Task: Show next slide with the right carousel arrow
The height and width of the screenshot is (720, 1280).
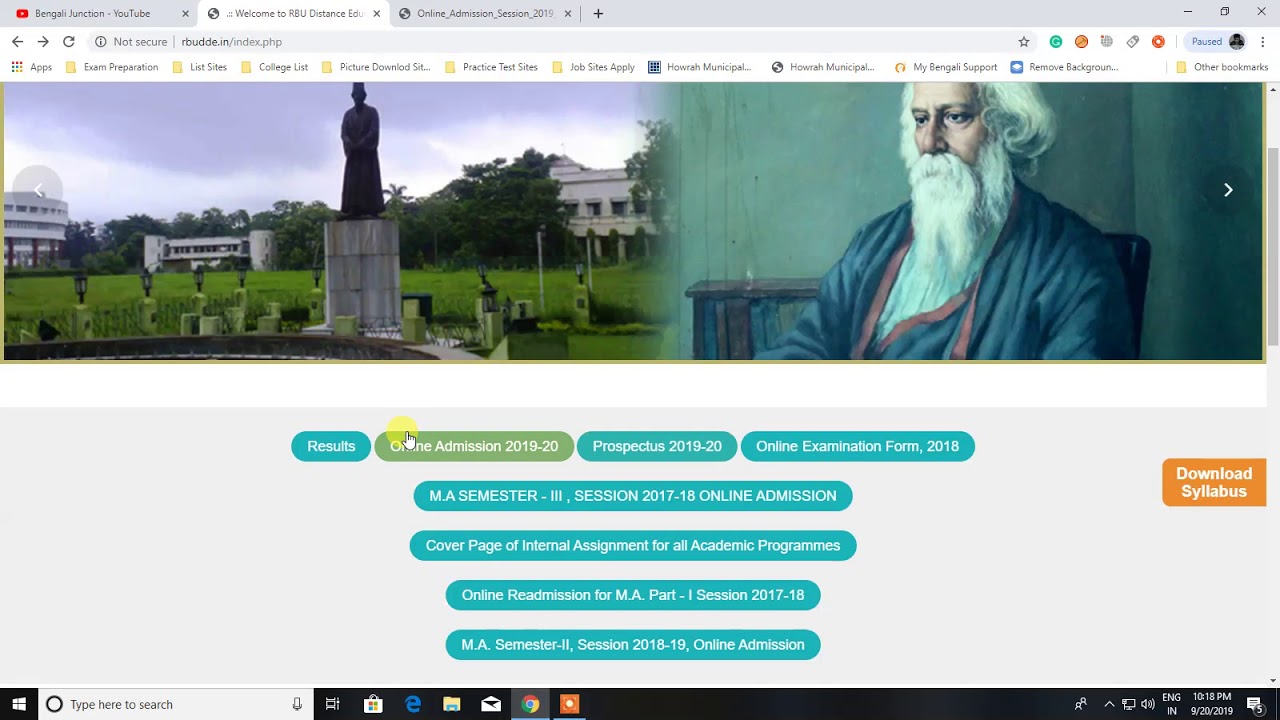Action: [1228, 190]
